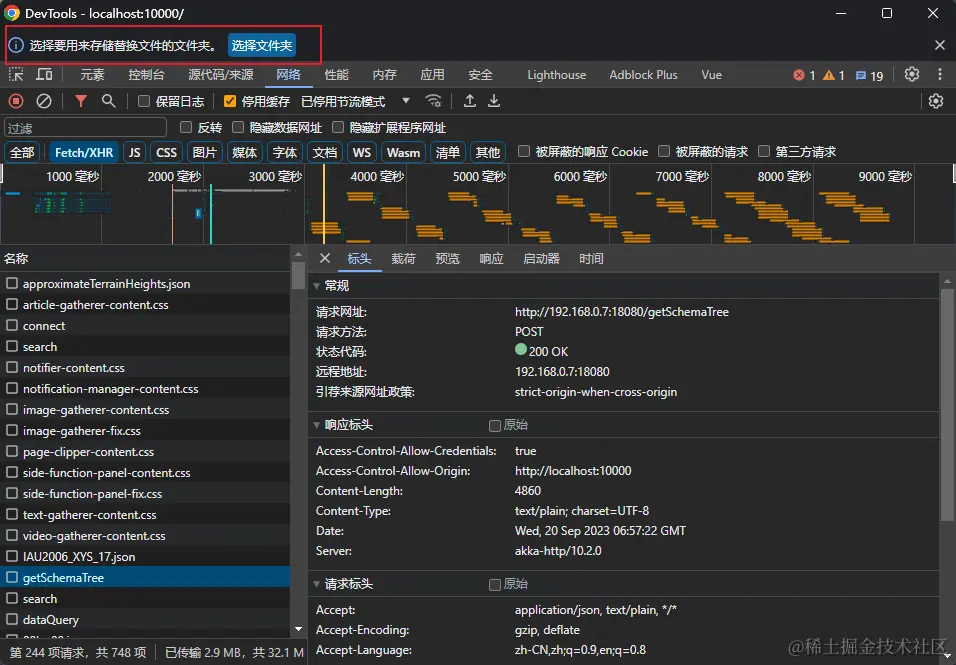Switch to the 控制台 tab
The width and height of the screenshot is (956, 665).
[x=146, y=75]
